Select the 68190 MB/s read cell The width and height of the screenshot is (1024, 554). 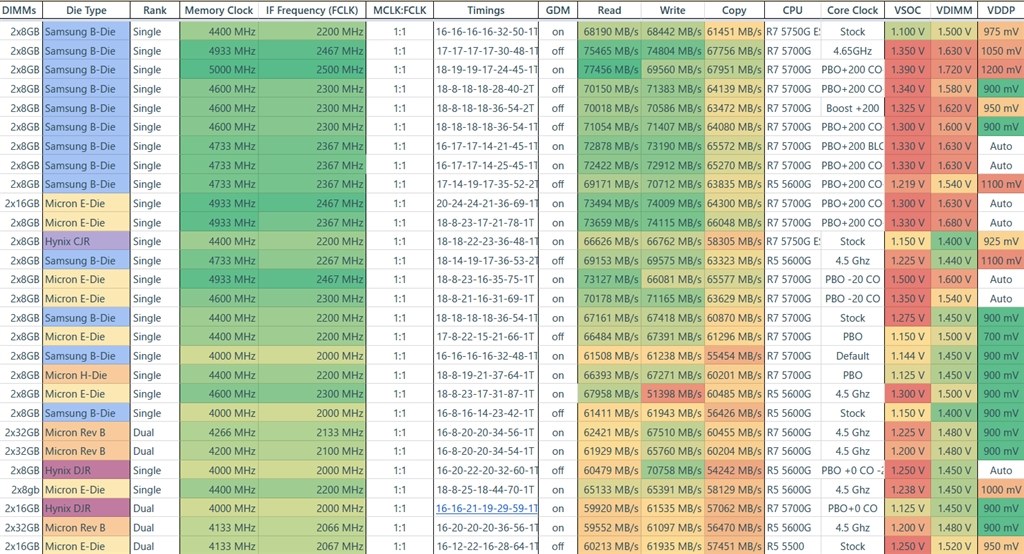pyautogui.click(x=609, y=31)
